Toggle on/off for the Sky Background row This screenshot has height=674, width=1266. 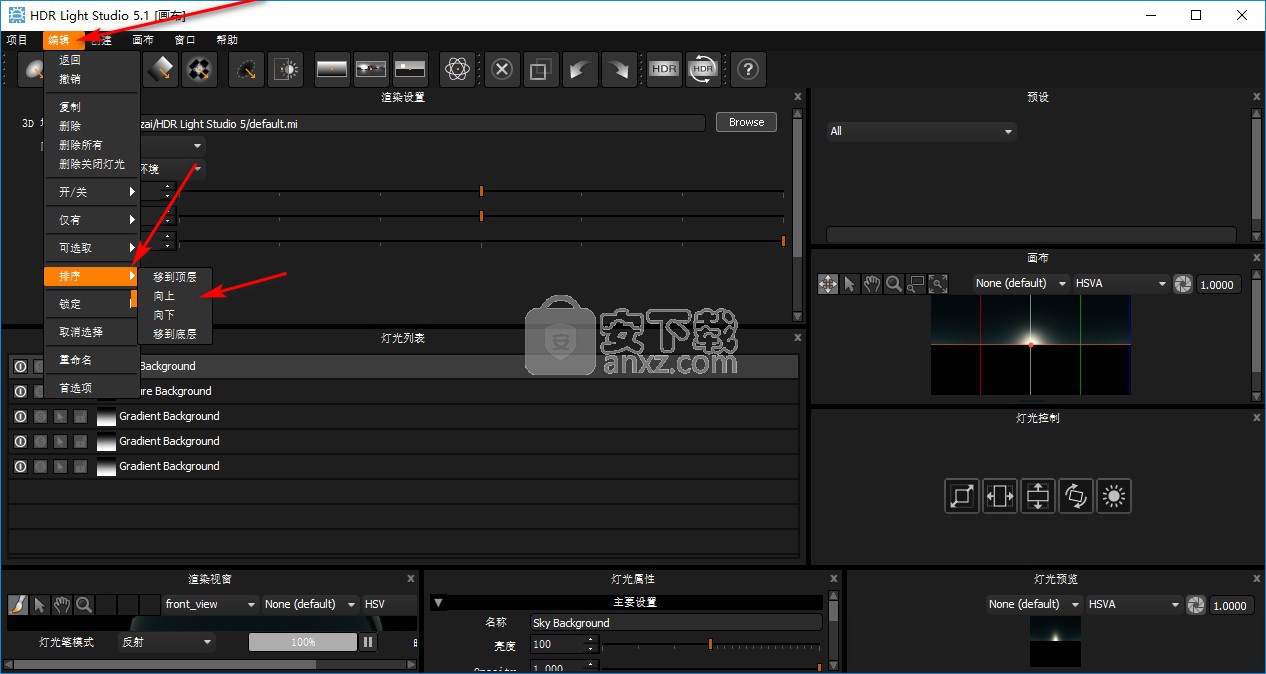[20, 366]
